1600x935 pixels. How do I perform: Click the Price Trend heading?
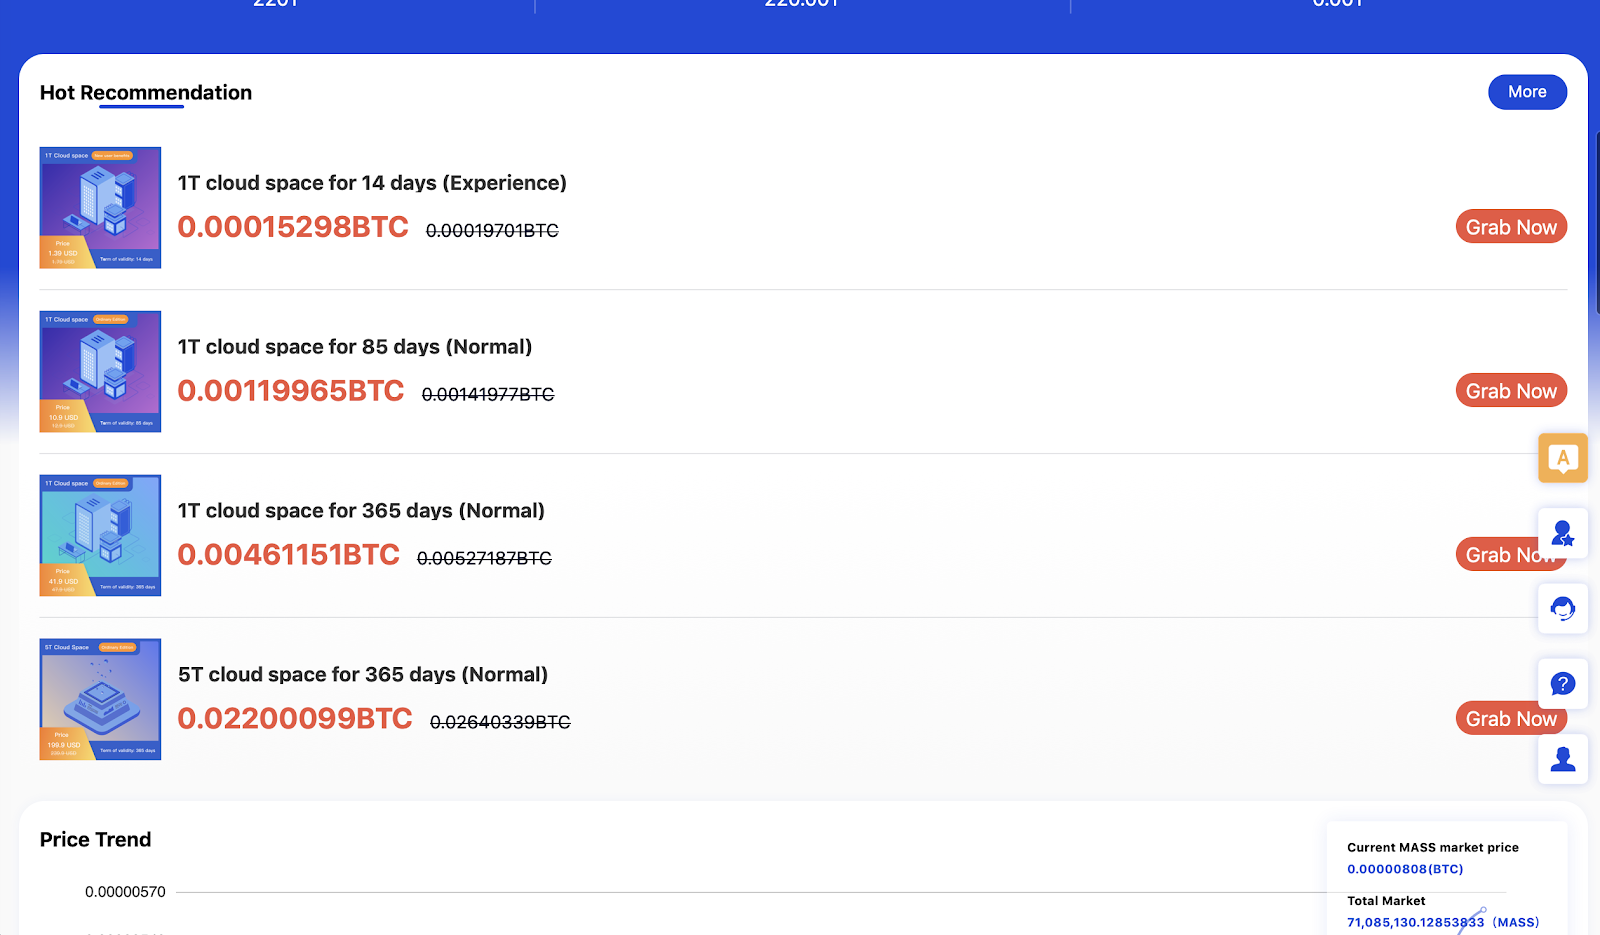tap(96, 840)
